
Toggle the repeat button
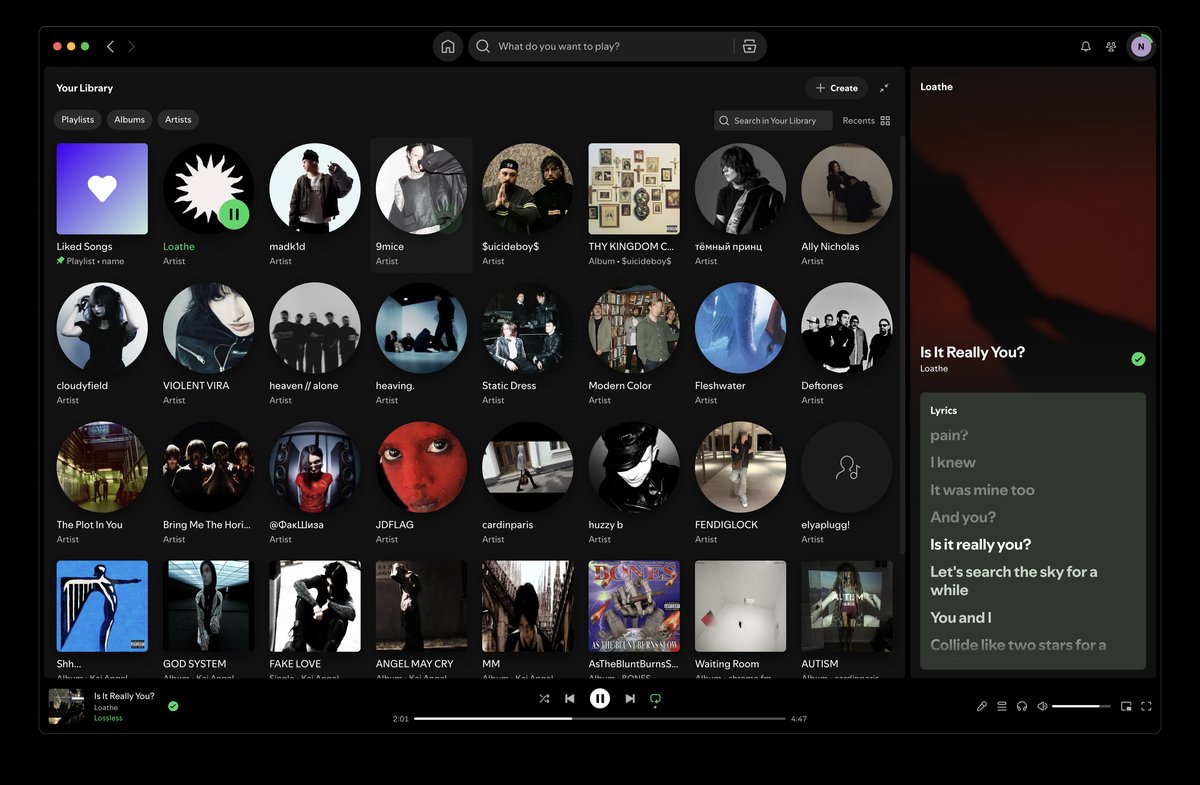(656, 699)
